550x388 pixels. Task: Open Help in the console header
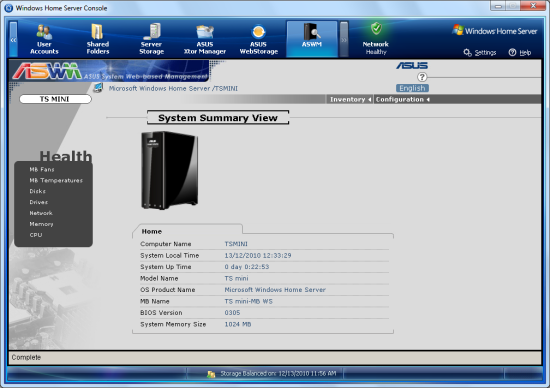[520, 53]
